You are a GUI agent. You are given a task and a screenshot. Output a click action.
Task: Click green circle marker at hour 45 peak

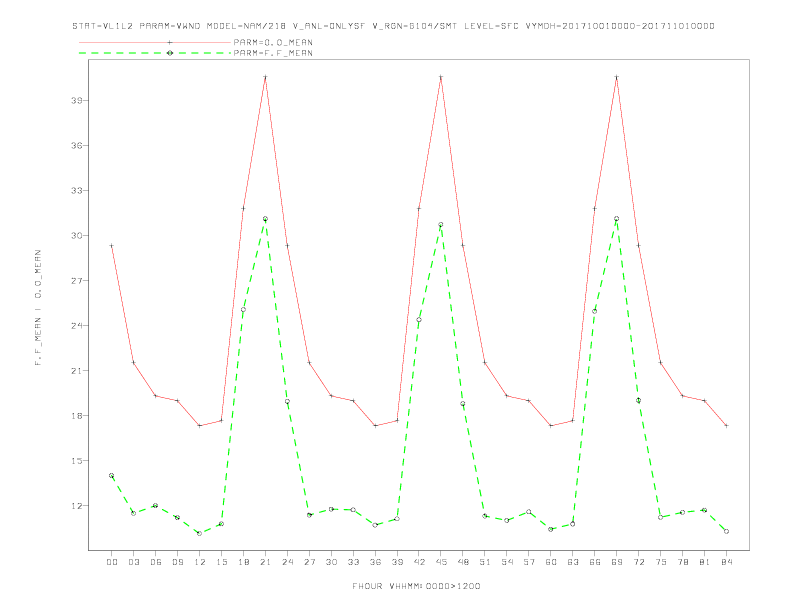coord(441,225)
